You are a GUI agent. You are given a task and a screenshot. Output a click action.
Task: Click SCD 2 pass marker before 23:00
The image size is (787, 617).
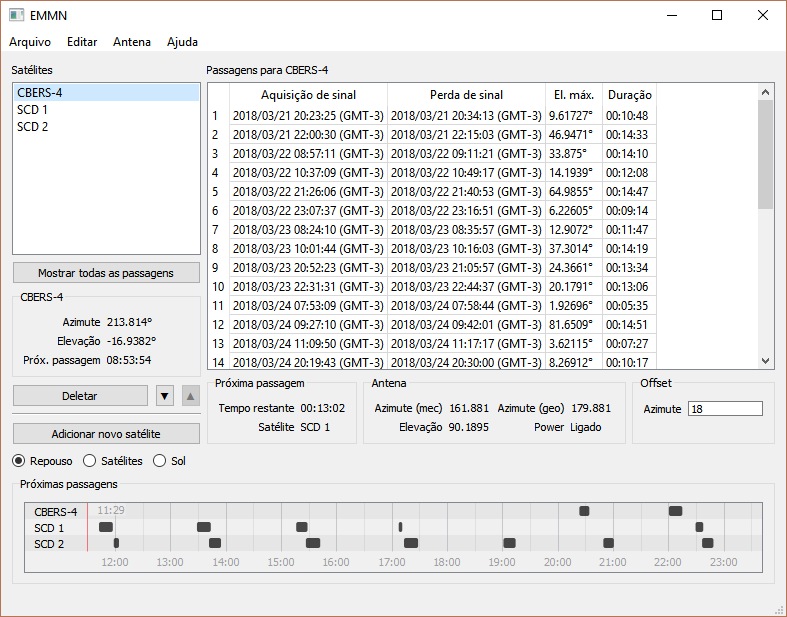708,543
